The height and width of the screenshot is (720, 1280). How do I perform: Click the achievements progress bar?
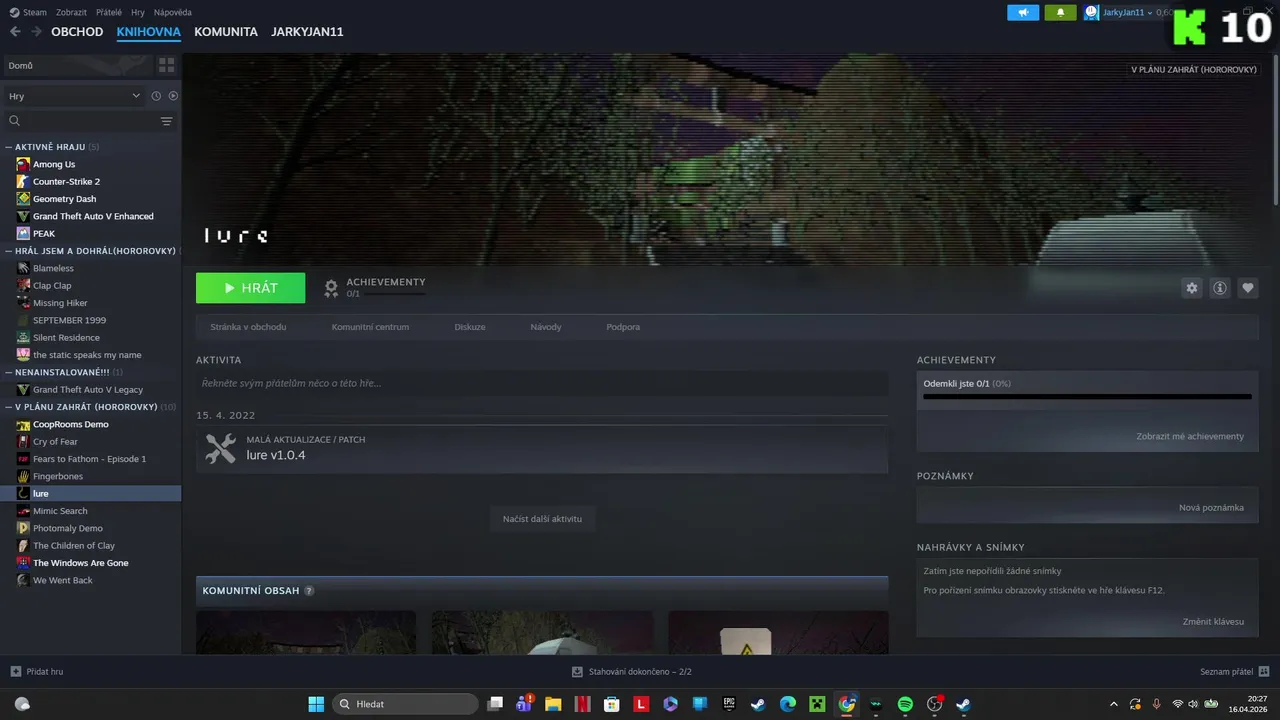point(1087,397)
